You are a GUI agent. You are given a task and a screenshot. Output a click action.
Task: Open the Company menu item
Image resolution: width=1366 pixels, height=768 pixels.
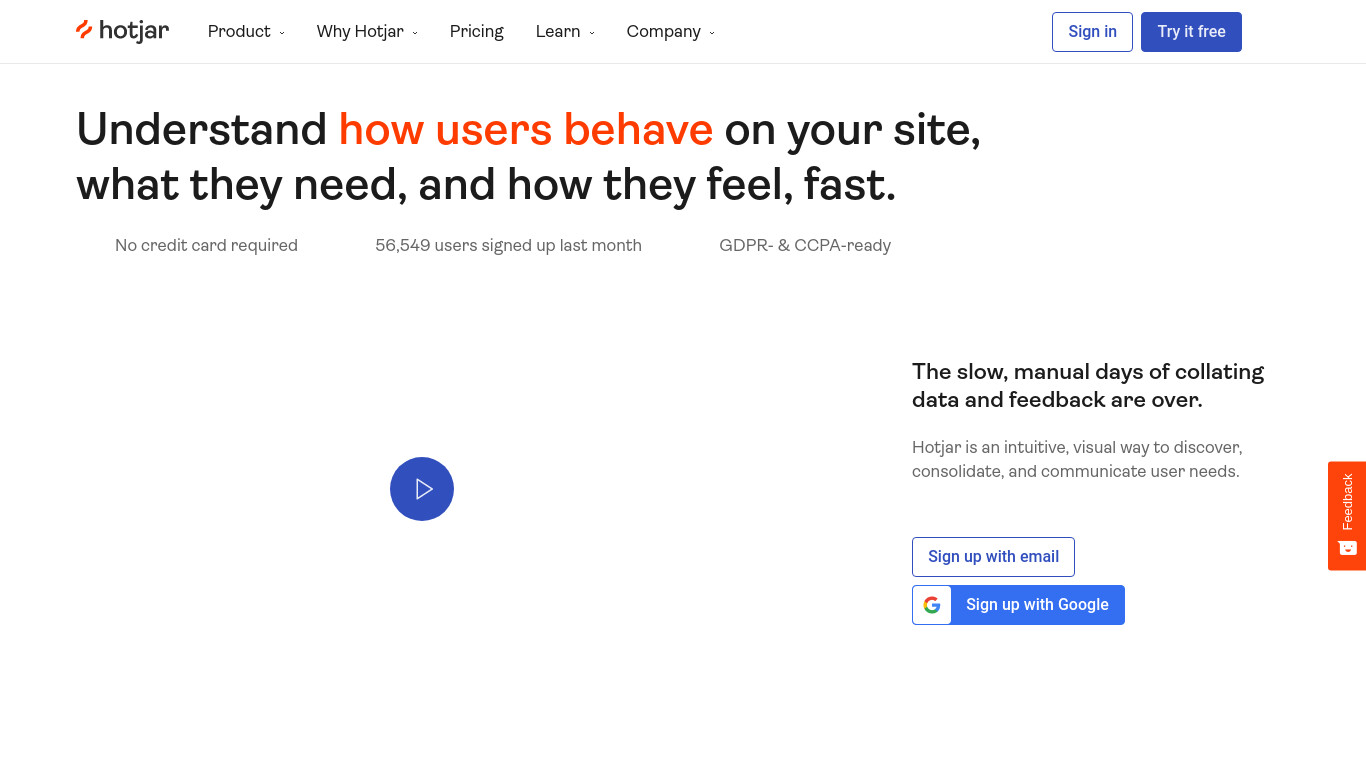(x=663, y=32)
